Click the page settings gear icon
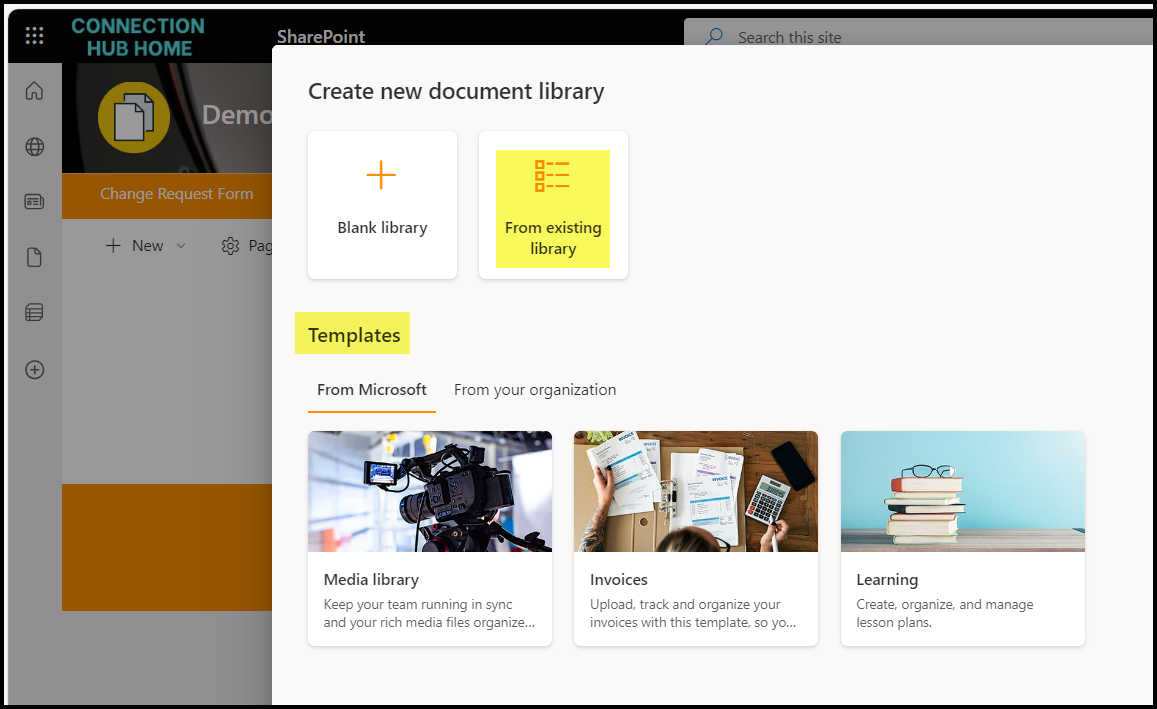Viewport: 1157px width, 709px height. click(x=230, y=246)
